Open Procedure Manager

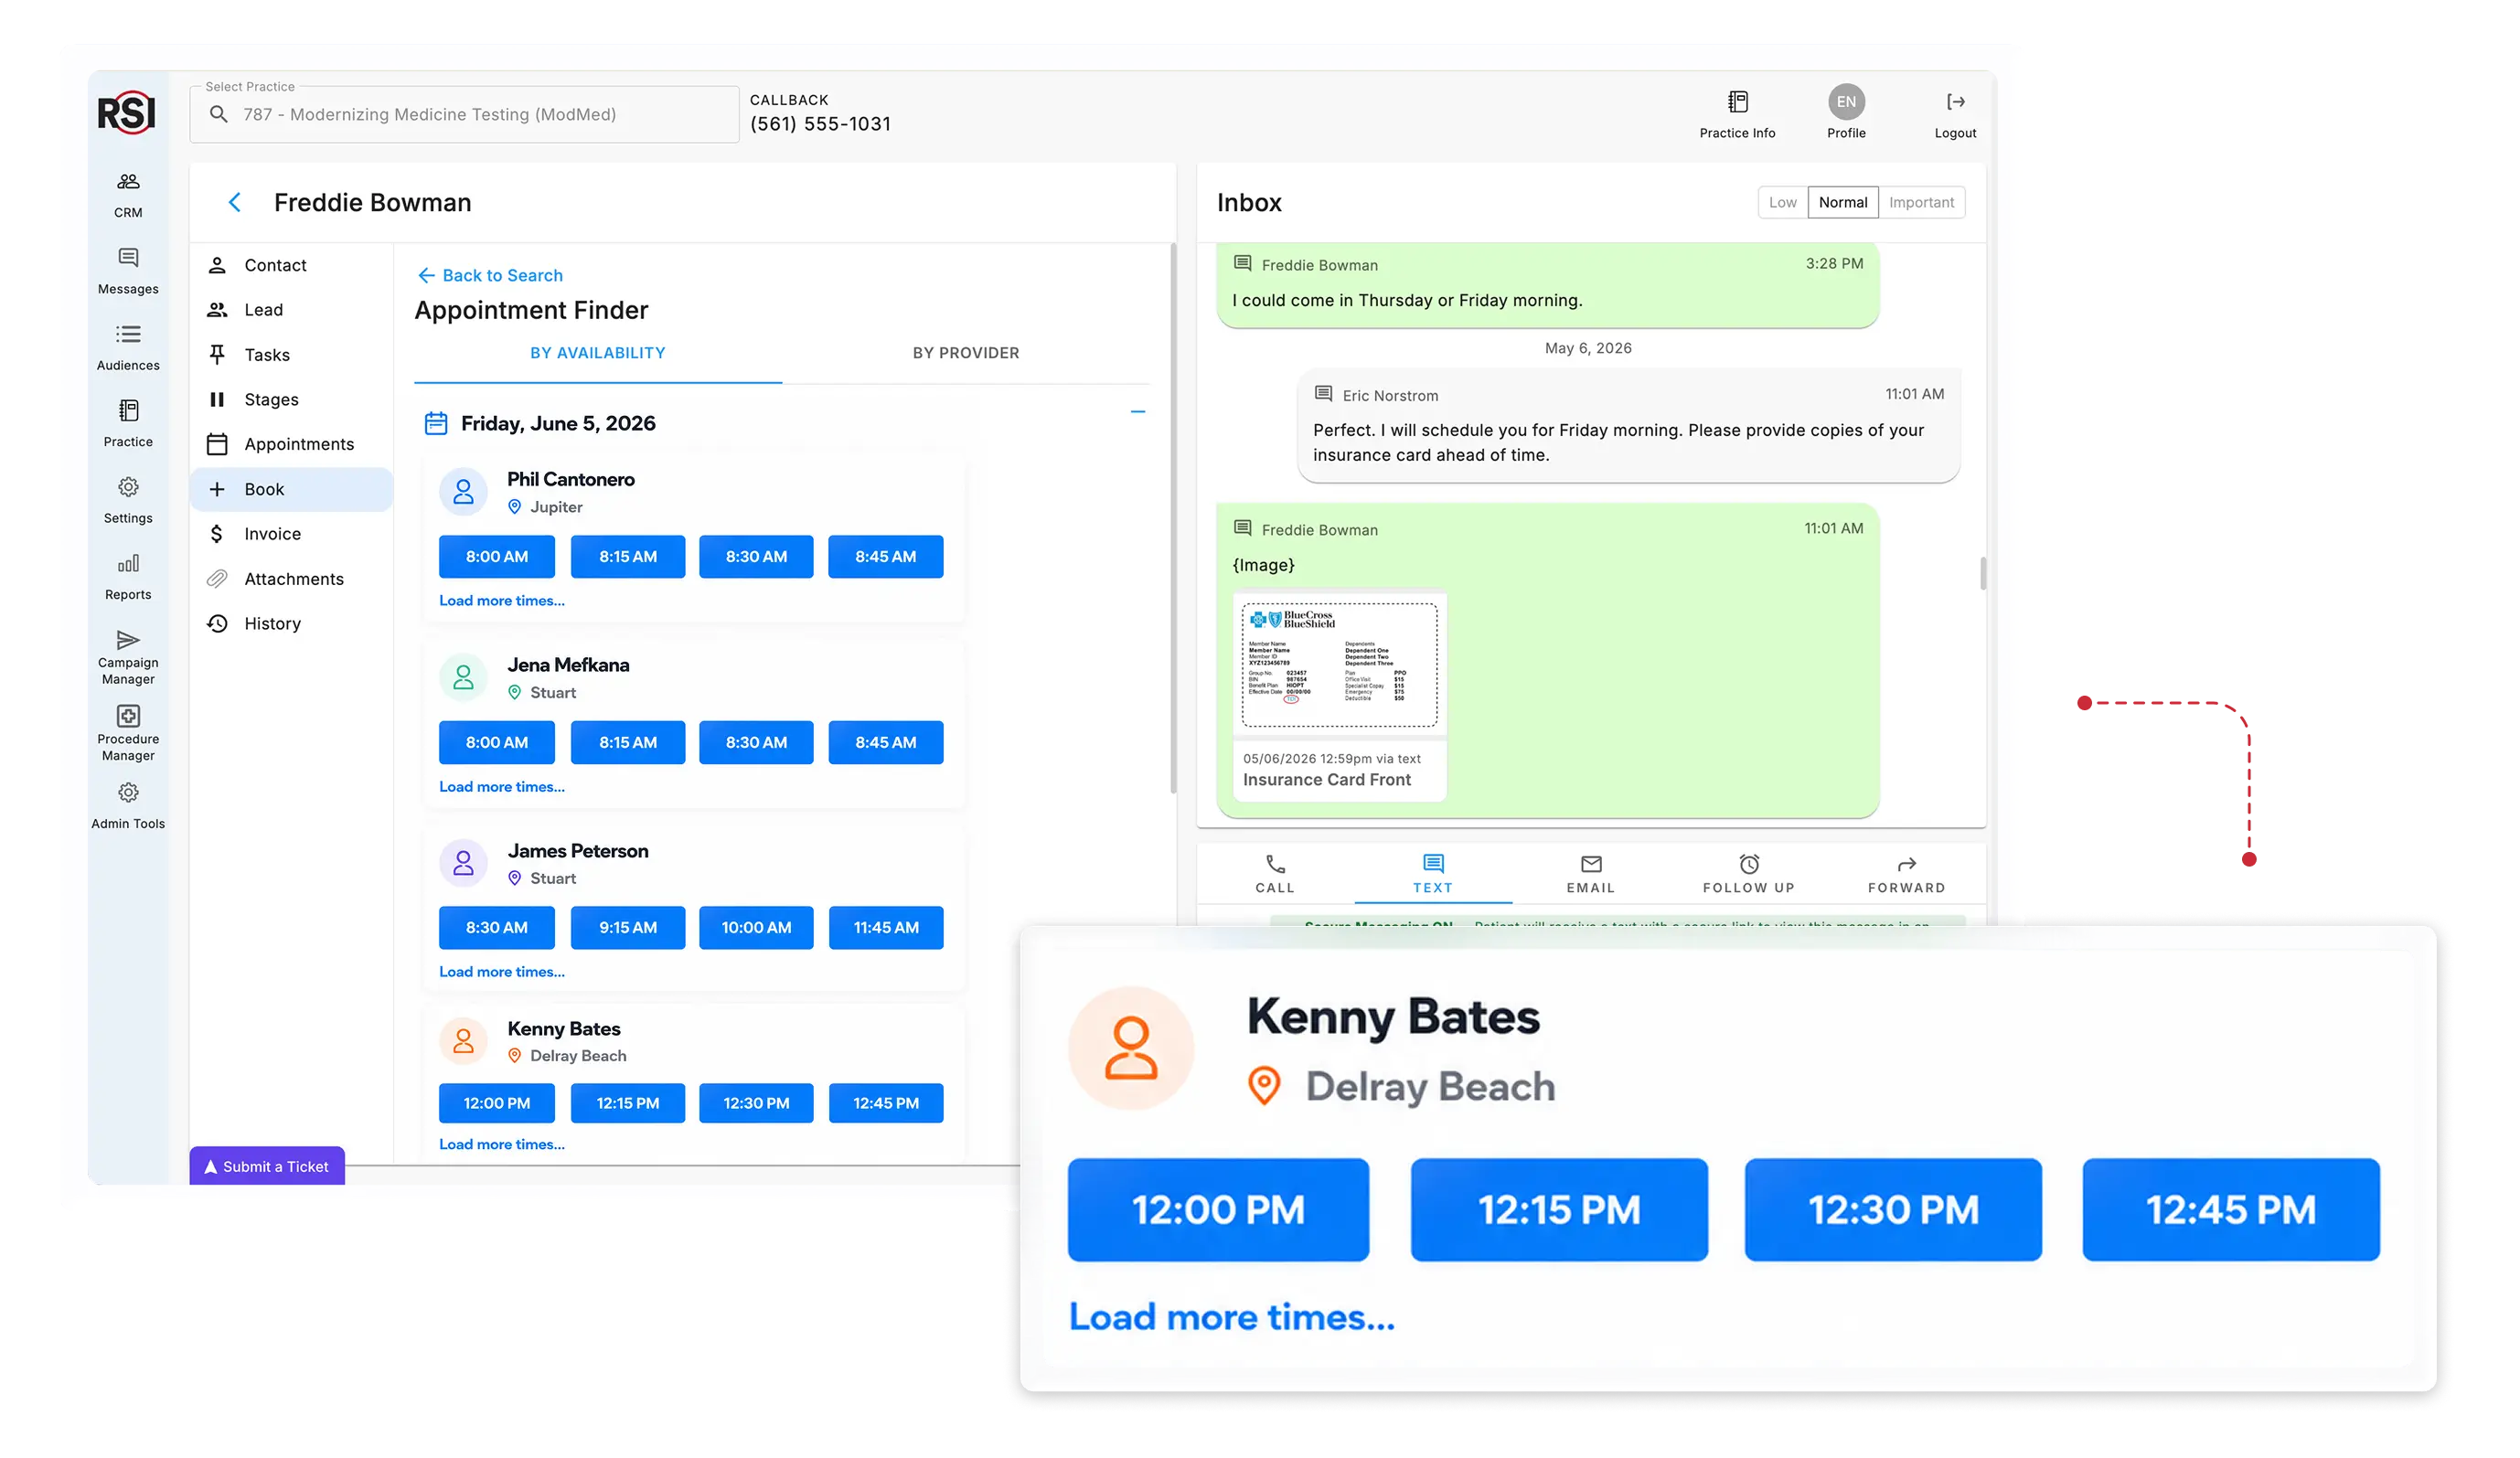pos(128,734)
